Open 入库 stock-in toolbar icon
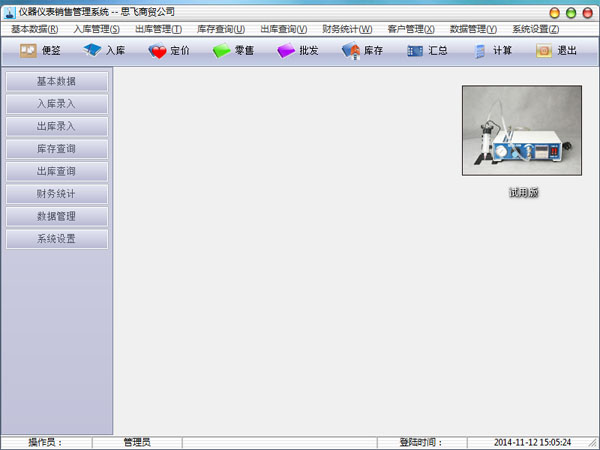This screenshot has height=450, width=600. point(93,50)
